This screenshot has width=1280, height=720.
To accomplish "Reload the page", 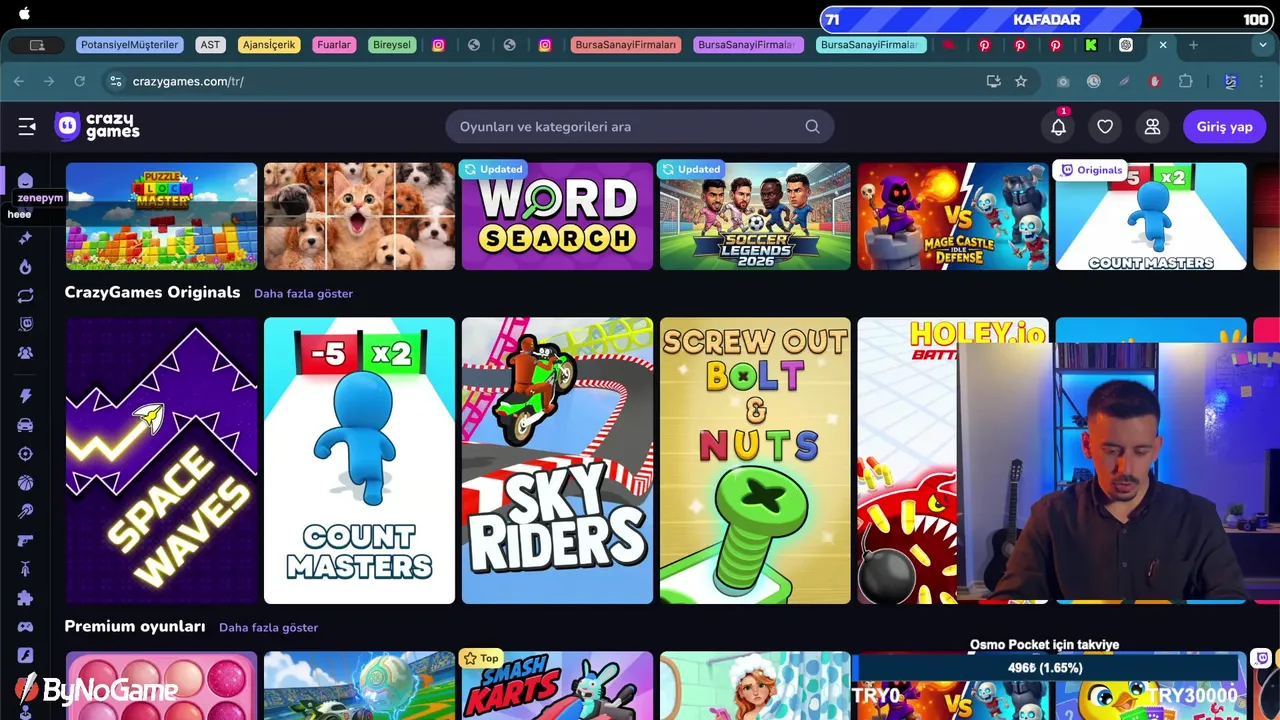I will pos(80,81).
